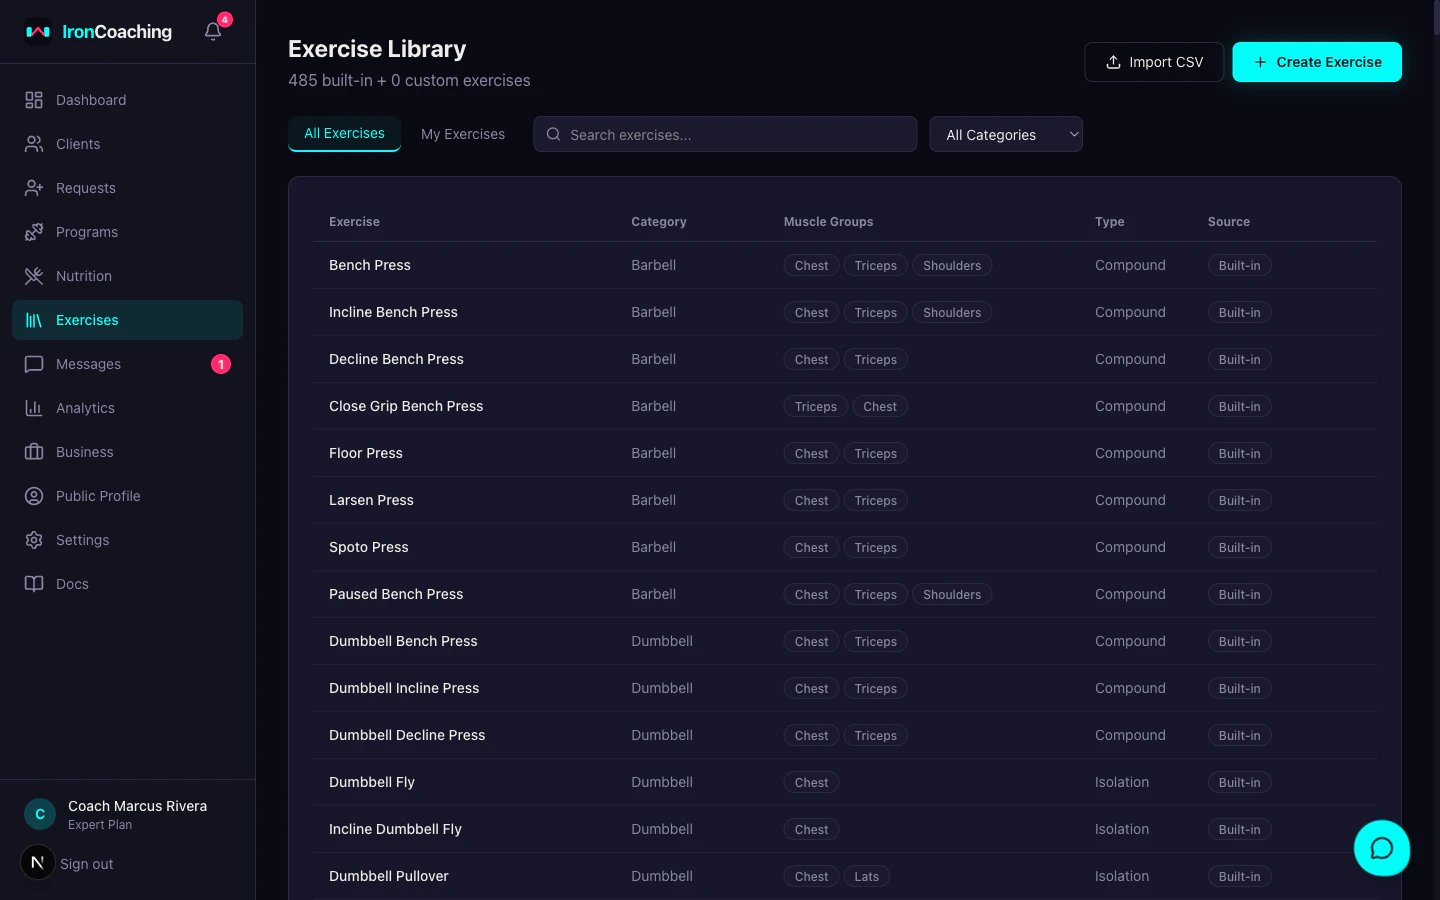Image resolution: width=1440 pixels, height=900 pixels.
Task: Click the Import CSV button
Action: (x=1154, y=62)
